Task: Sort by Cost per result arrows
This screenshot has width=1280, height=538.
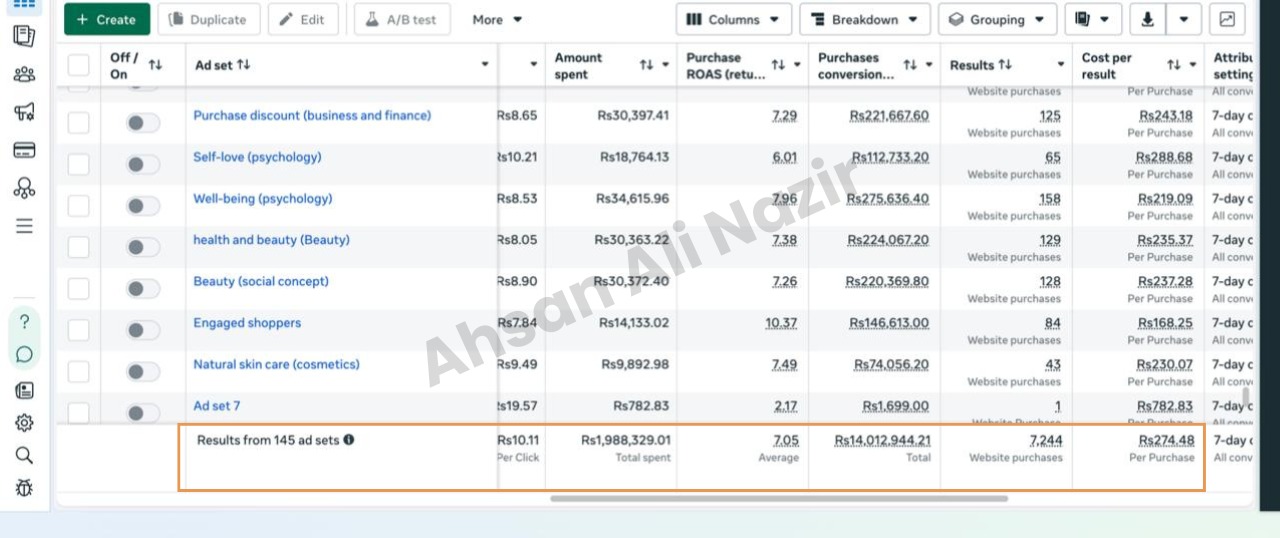Action: 1174,65
